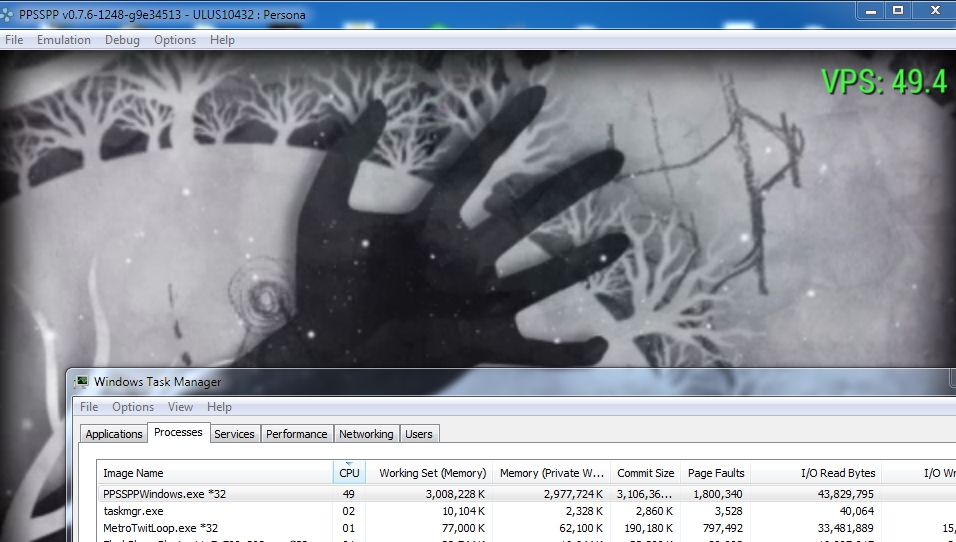Open the PPSSPP File menu

(14, 40)
